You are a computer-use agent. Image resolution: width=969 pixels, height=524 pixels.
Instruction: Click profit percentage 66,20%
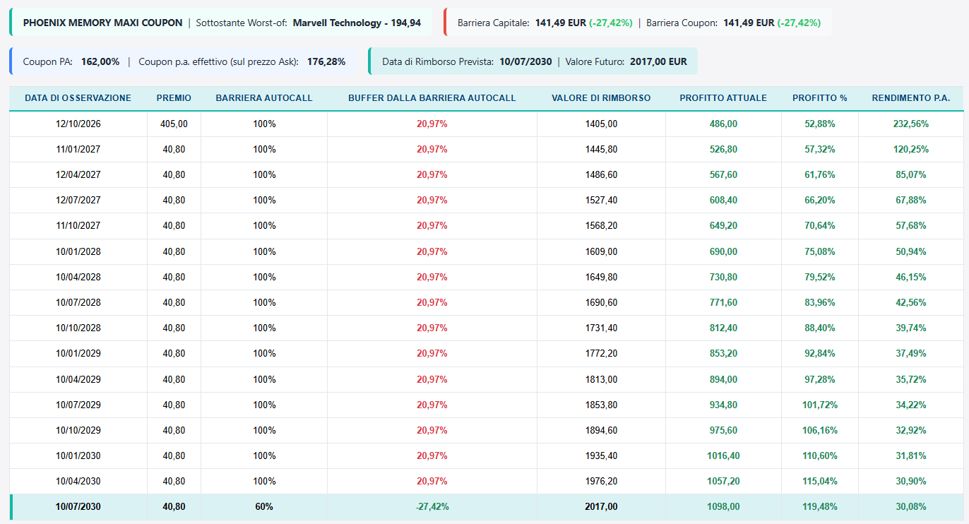point(819,200)
